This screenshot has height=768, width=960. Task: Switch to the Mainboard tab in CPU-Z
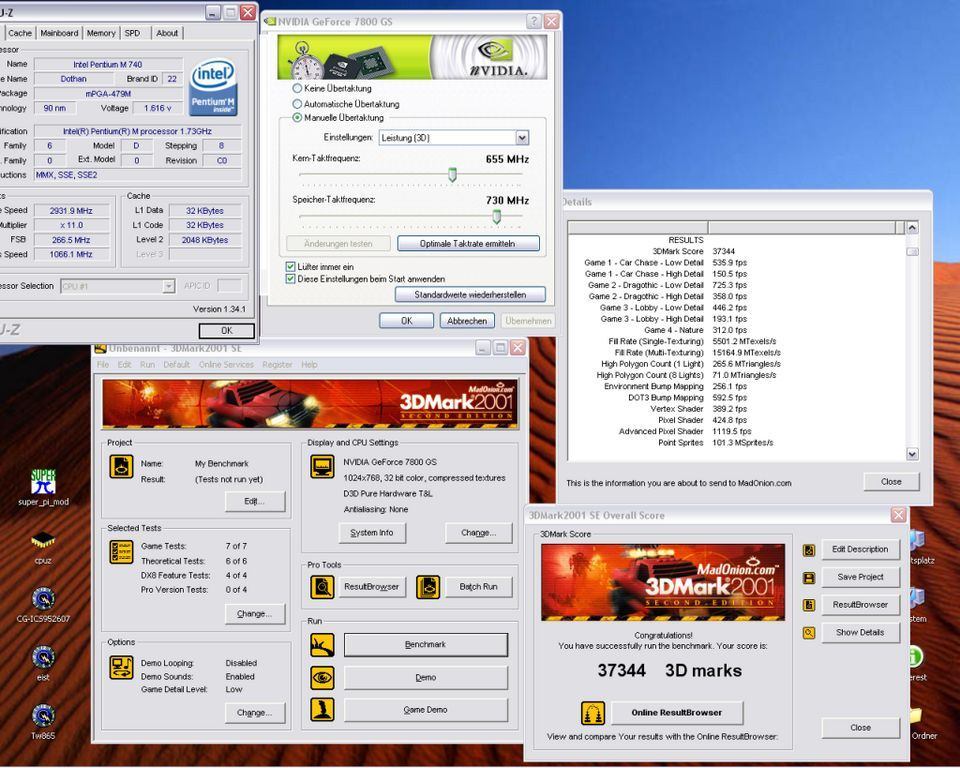point(59,33)
